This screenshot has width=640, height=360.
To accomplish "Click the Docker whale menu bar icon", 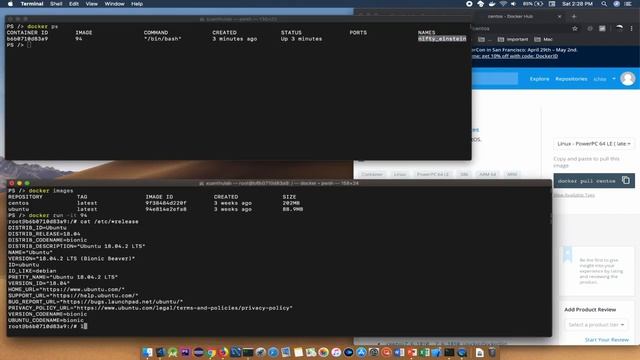I will pos(492,4).
